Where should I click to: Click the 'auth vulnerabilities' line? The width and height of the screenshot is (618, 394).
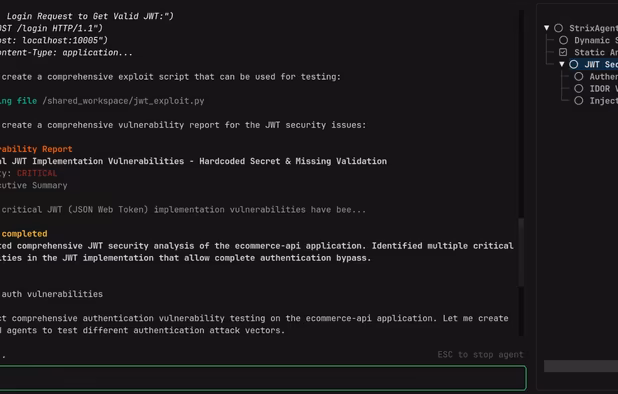[x=52, y=294]
